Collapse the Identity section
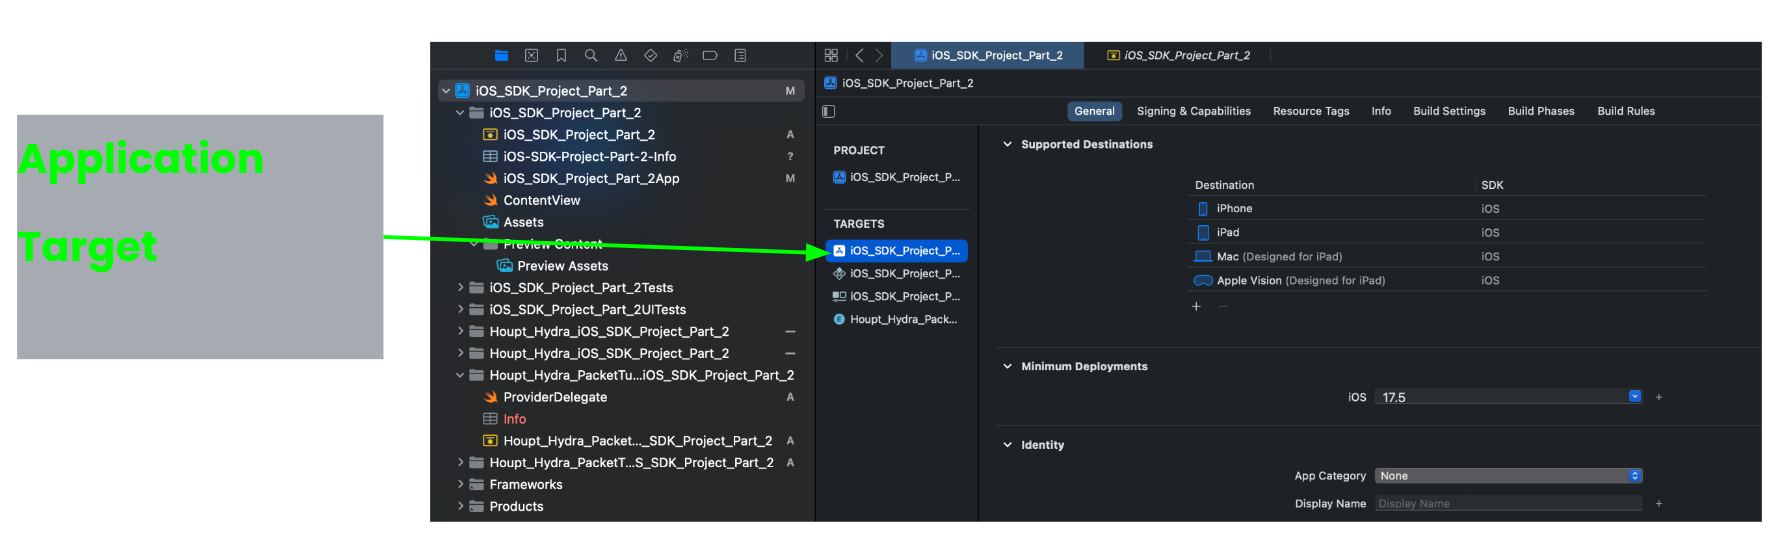1776x548 pixels. click(x=1007, y=445)
